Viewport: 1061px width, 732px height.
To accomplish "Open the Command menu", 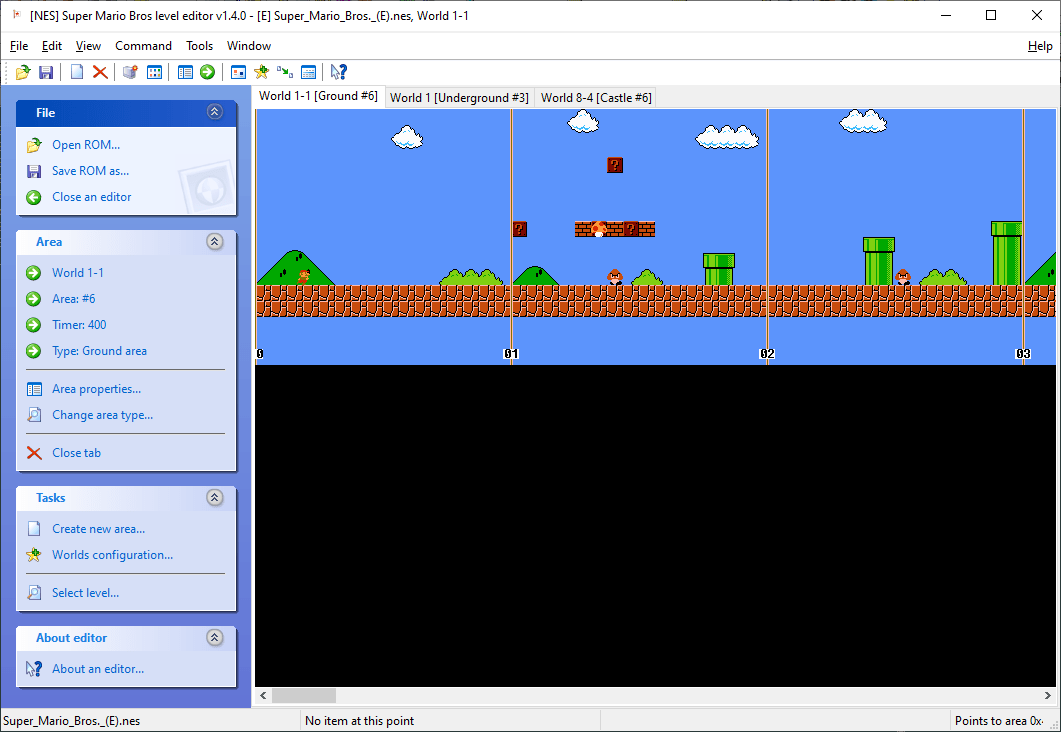I will (x=143, y=45).
